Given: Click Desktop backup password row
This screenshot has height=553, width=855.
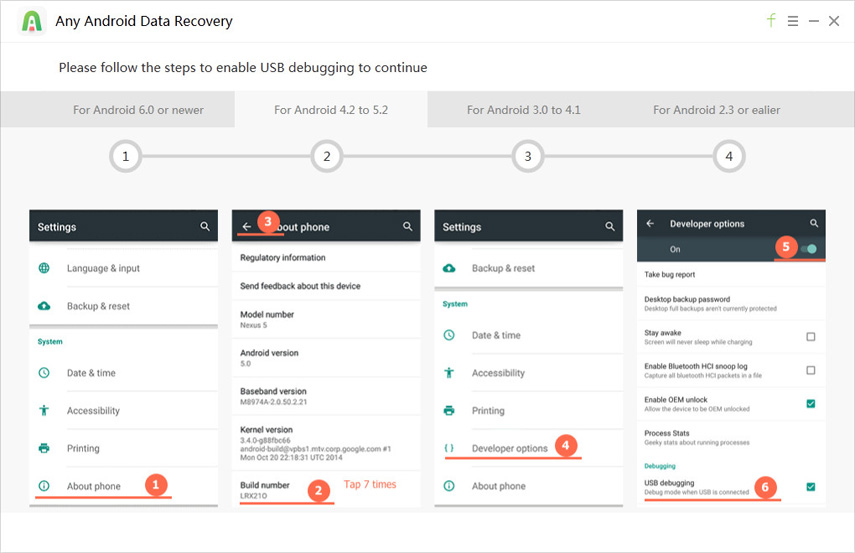Looking at the screenshot, I should click(731, 304).
